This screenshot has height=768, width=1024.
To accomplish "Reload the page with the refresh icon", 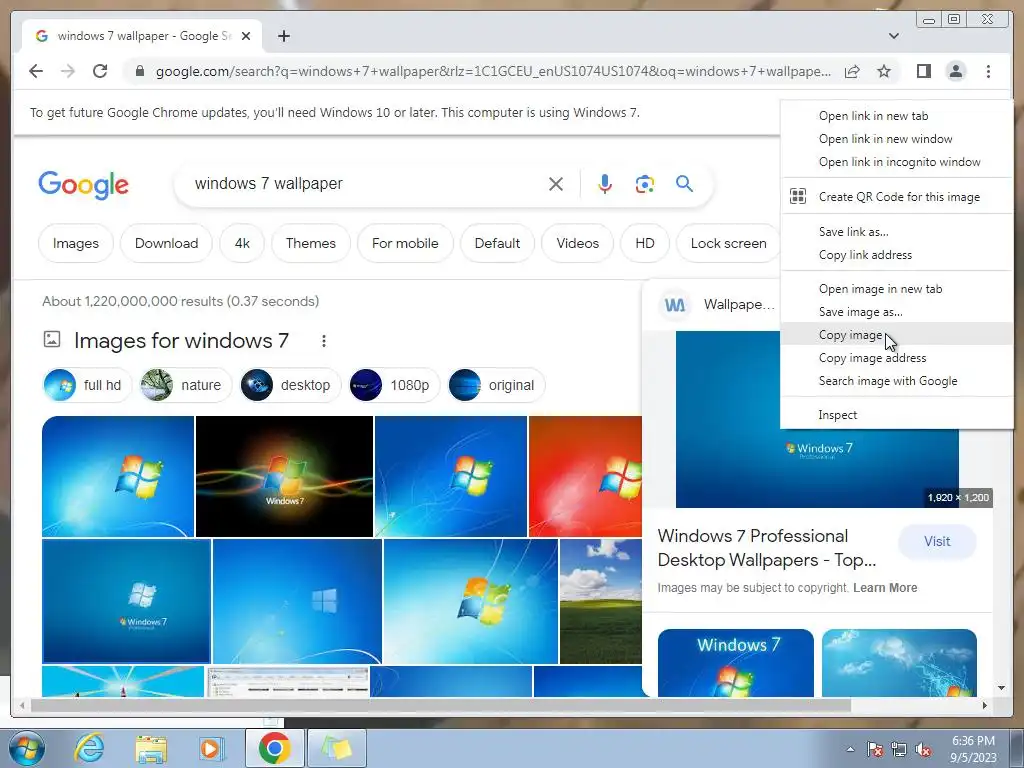I will coord(100,71).
